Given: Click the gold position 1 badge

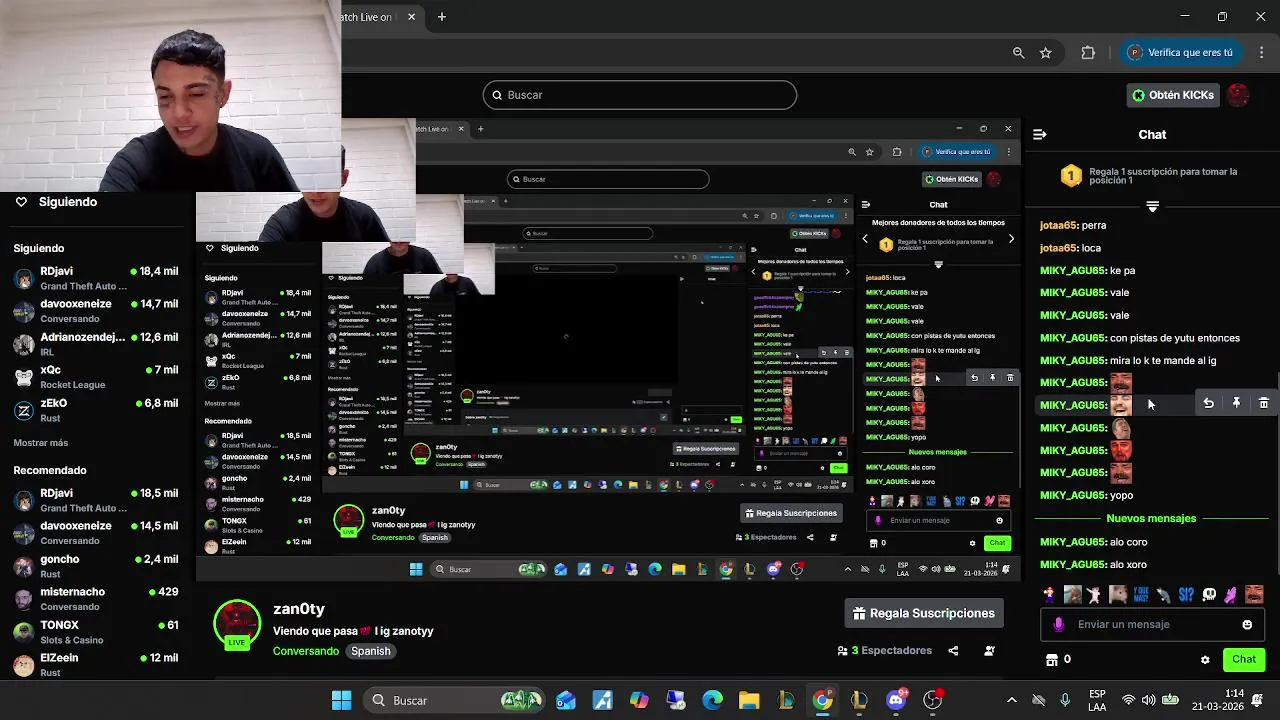Looking at the screenshot, I should point(1071,177).
